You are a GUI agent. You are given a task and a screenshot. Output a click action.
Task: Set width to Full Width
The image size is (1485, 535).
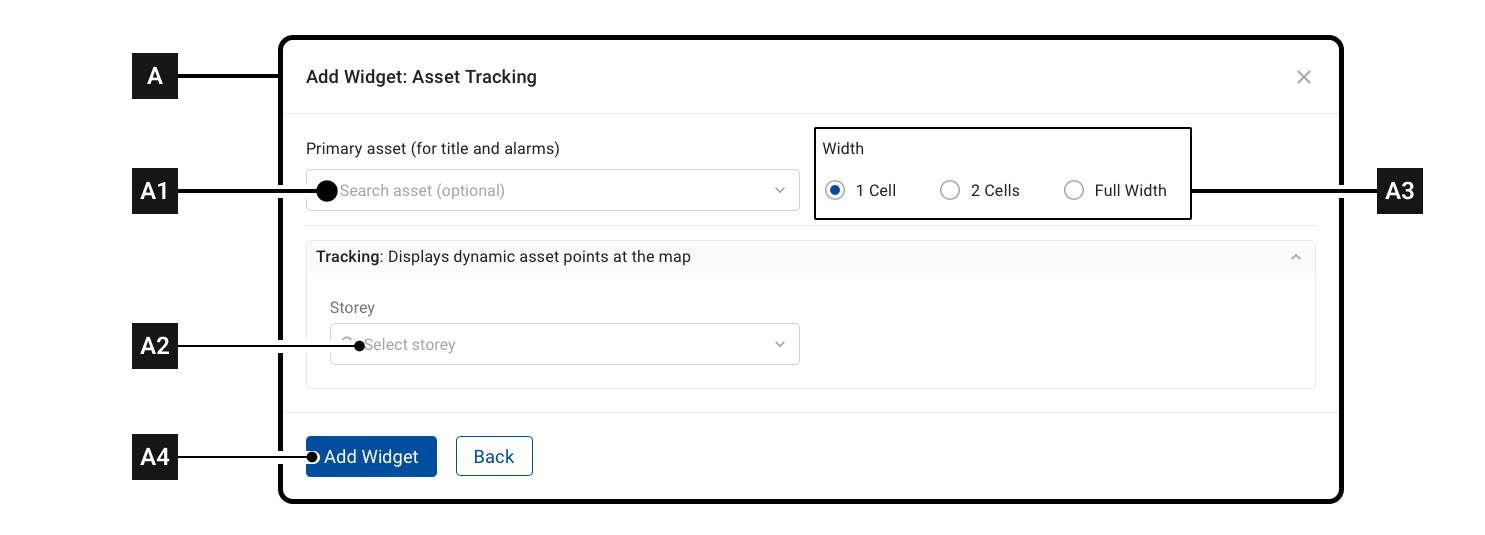click(x=1074, y=190)
